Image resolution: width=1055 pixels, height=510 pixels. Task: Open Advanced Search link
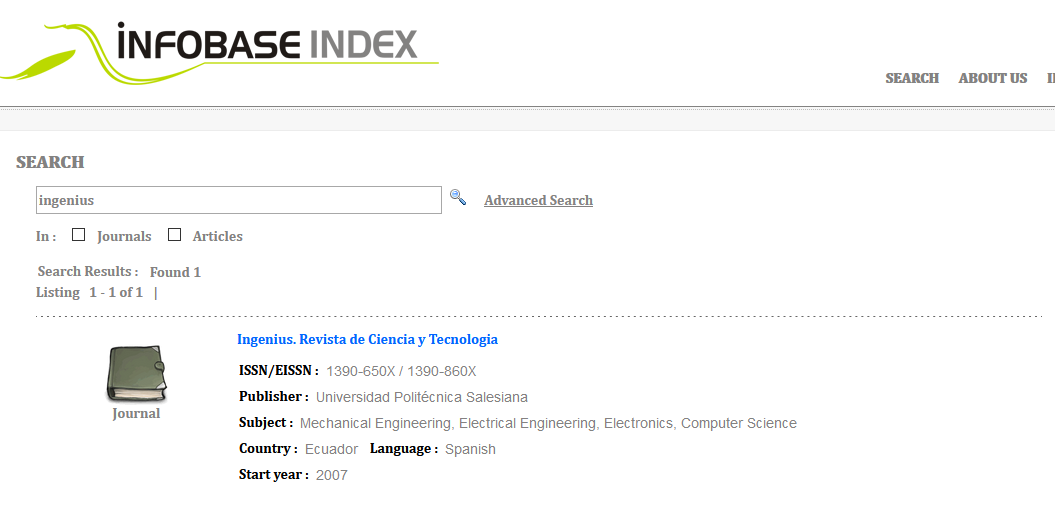(x=538, y=201)
